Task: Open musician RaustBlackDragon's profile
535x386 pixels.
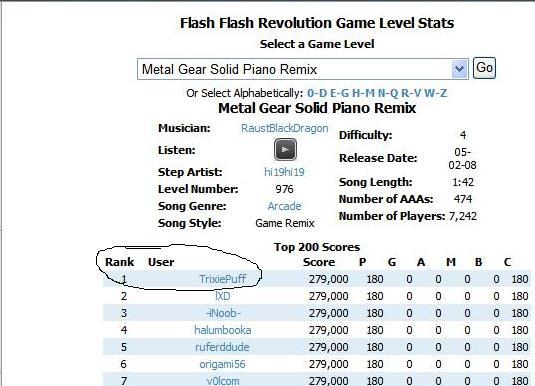Action: click(285, 128)
